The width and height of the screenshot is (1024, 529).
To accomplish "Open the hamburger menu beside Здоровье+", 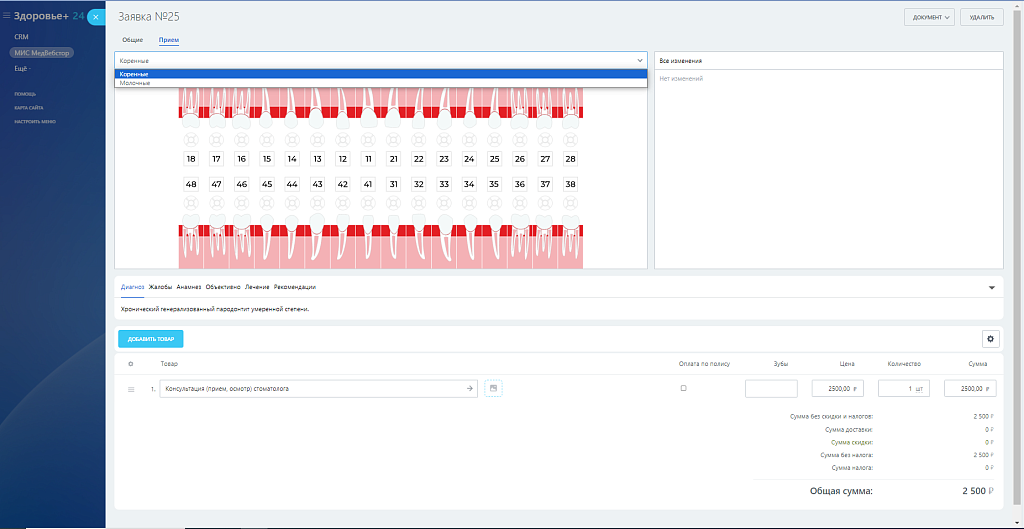I will point(7,16).
